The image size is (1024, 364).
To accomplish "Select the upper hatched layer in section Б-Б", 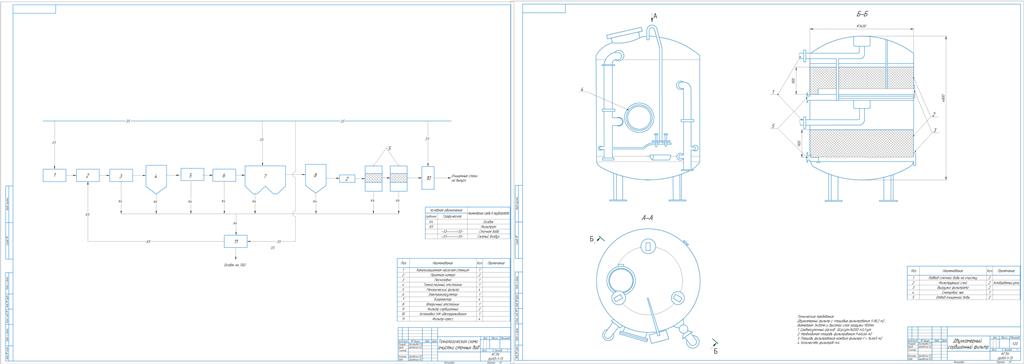I will (861, 78).
